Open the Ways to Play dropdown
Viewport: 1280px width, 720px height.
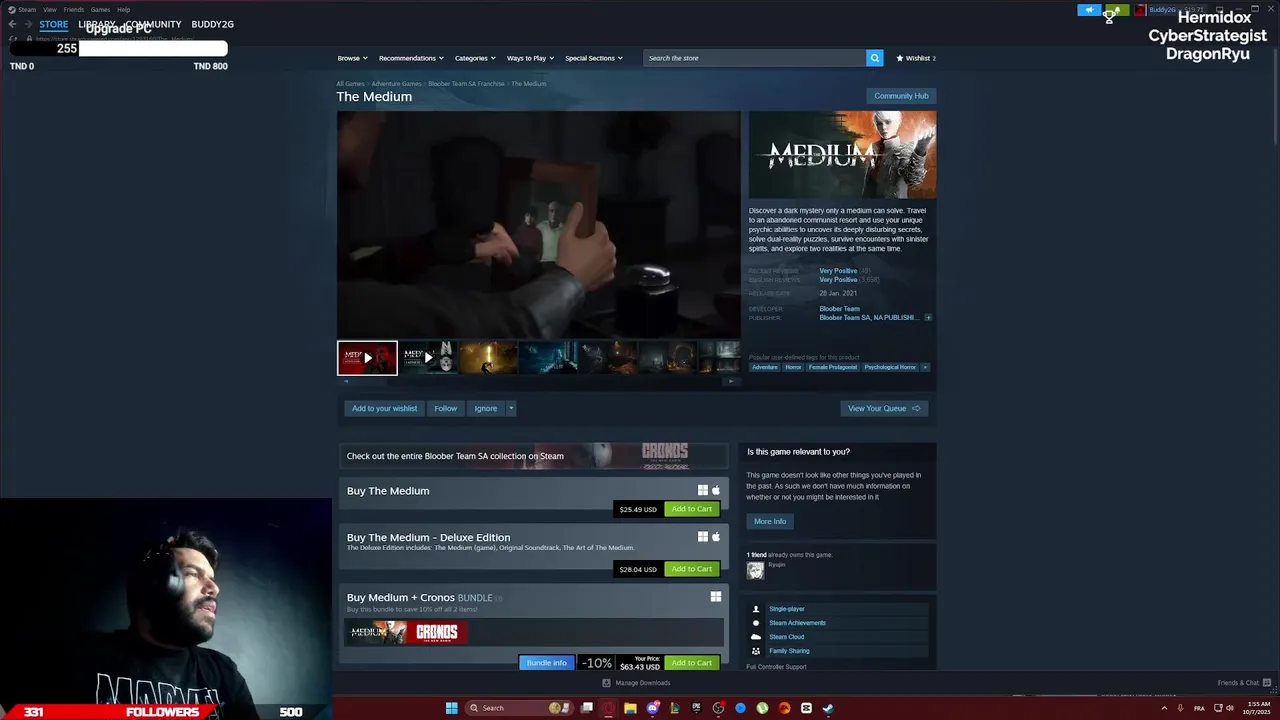click(530, 58)
